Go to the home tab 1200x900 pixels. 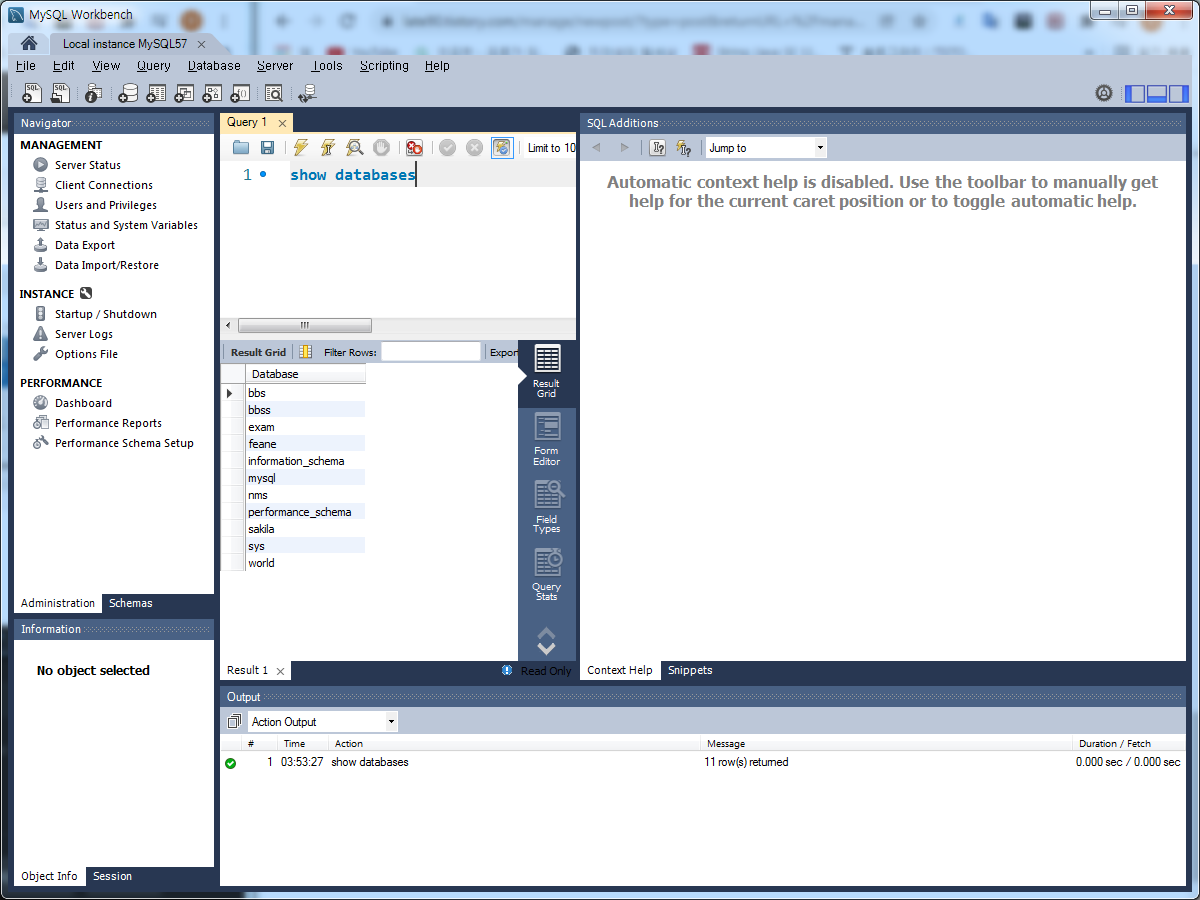[29, 43]
